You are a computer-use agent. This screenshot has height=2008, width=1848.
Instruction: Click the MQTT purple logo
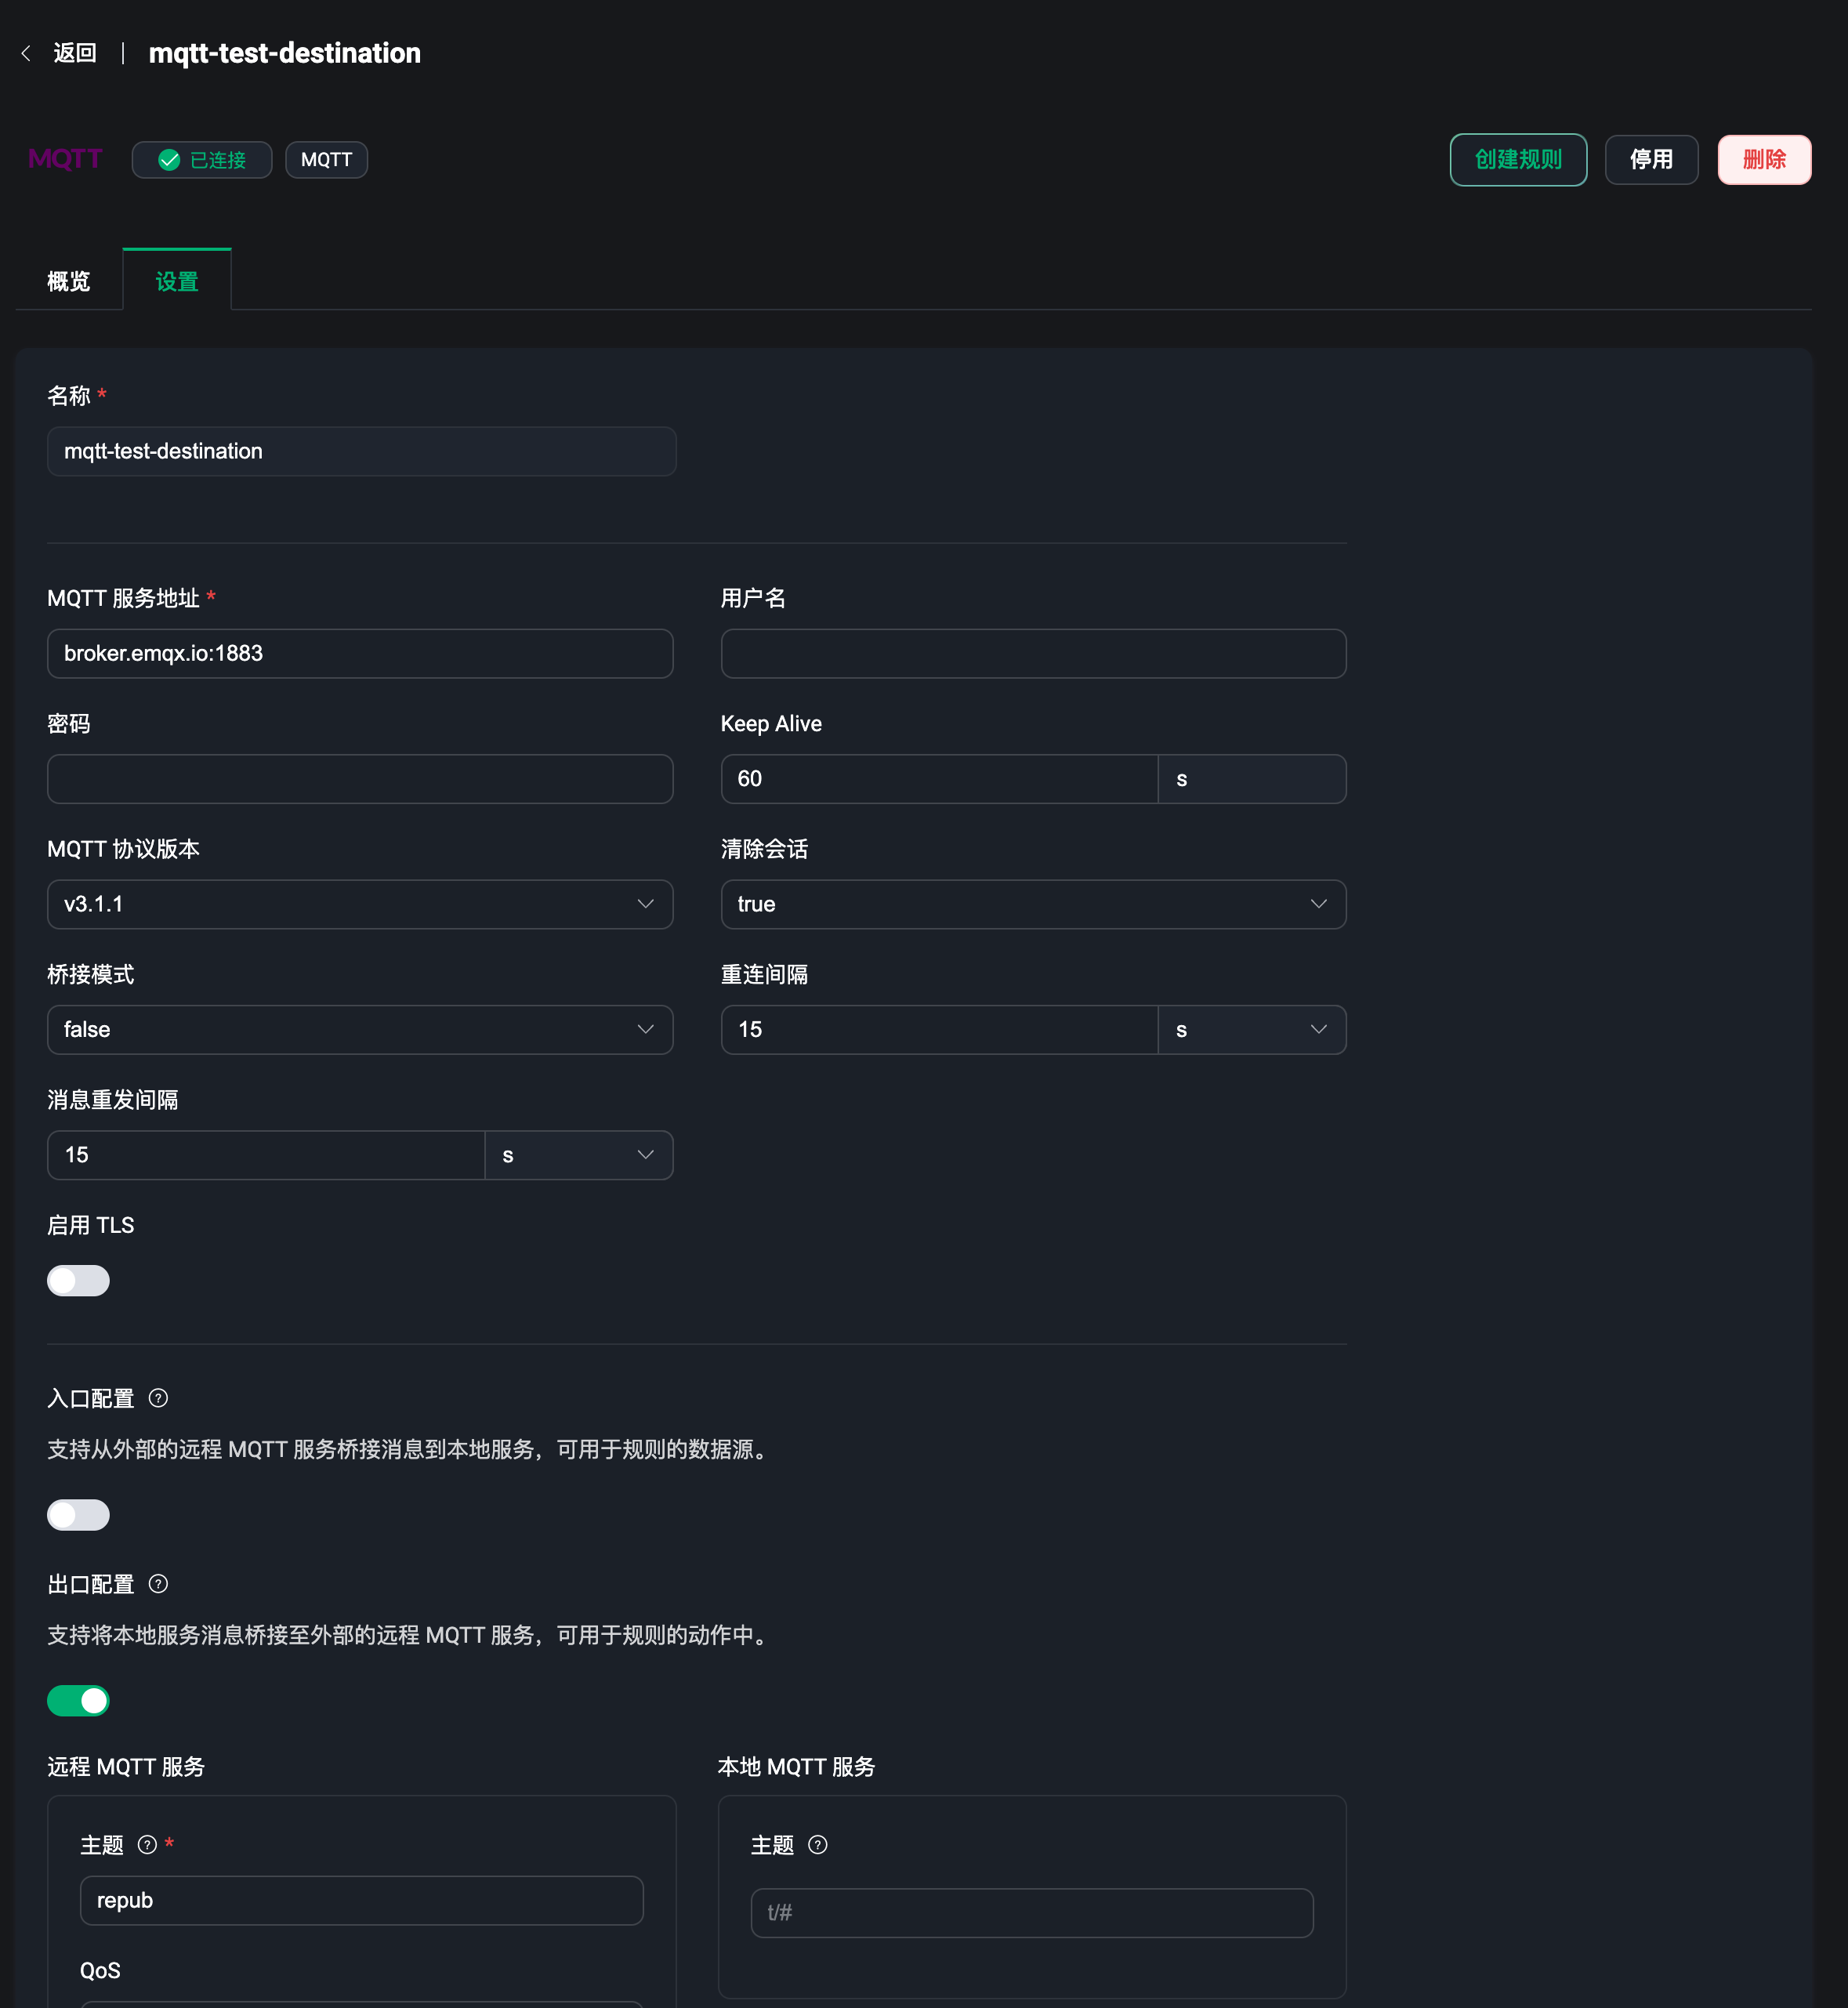(64, 159)
